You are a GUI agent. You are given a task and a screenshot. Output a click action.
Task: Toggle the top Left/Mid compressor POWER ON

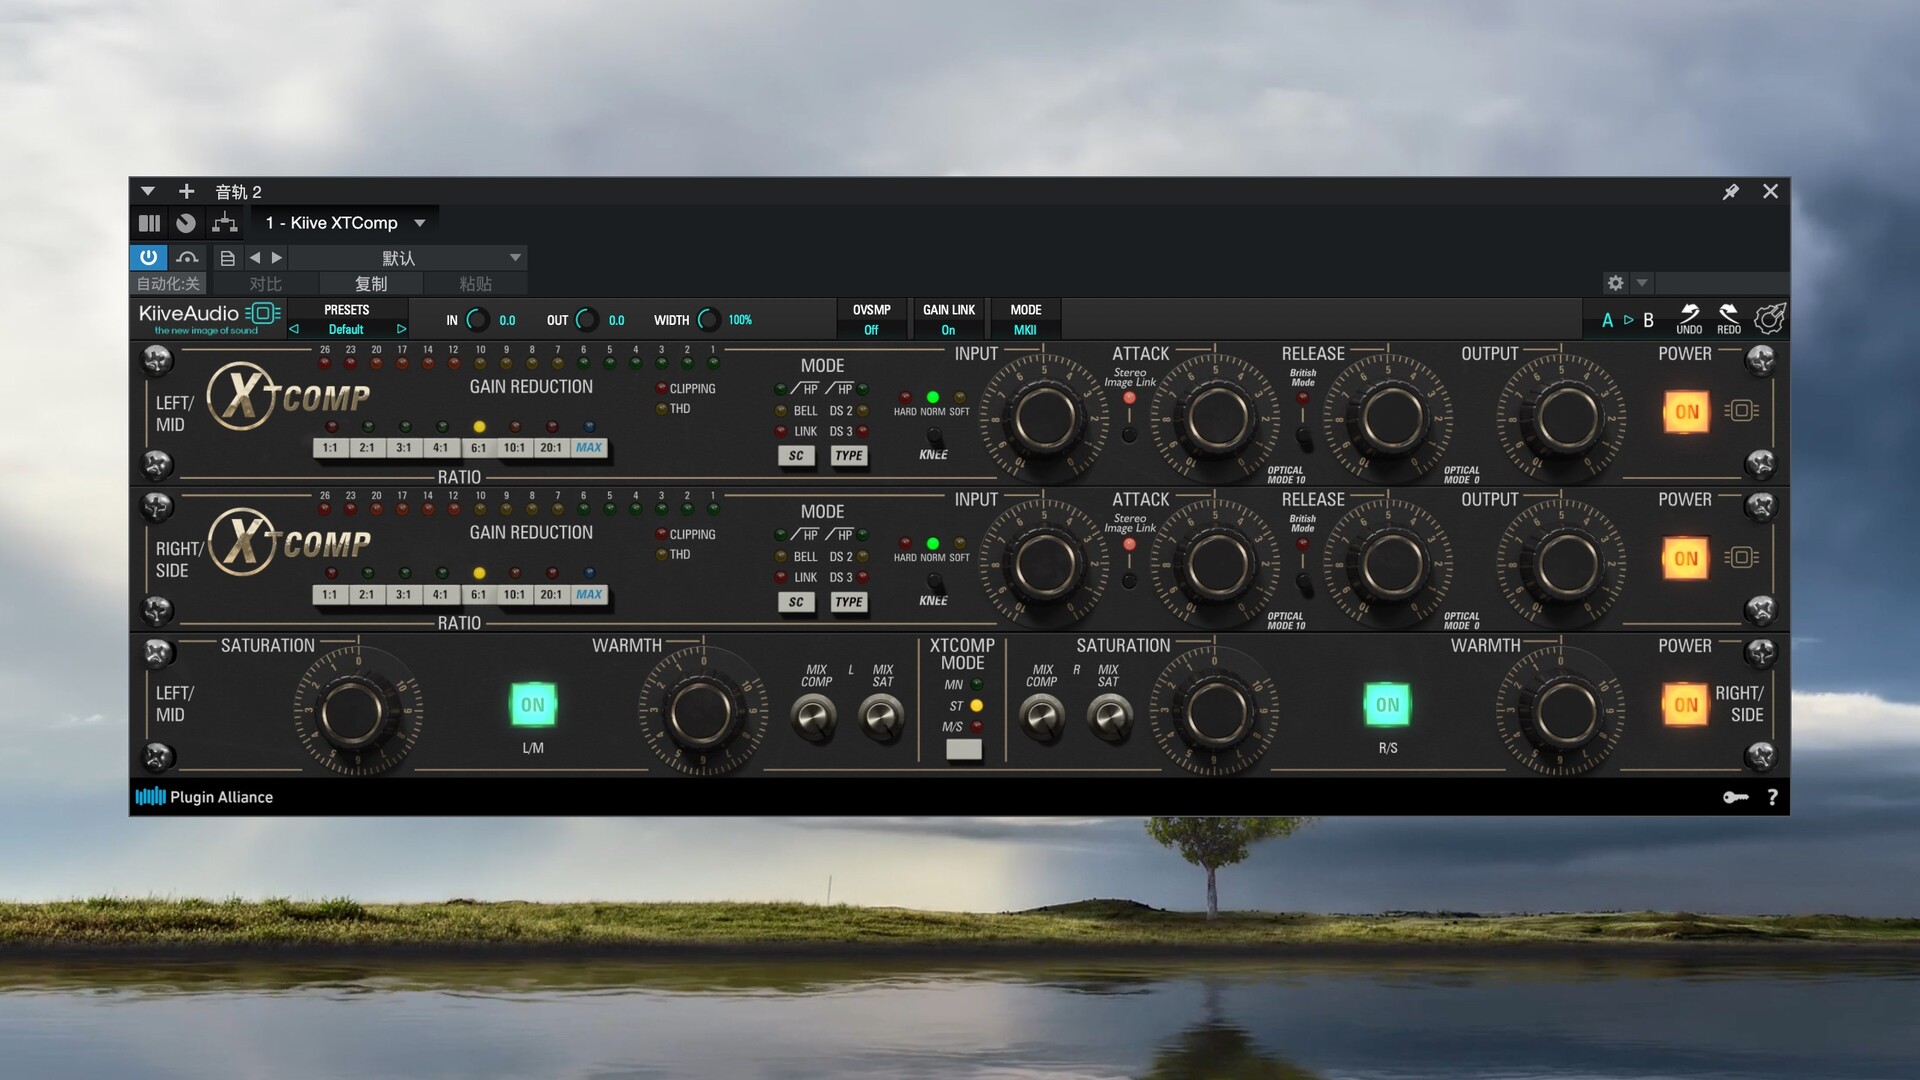1686,412
